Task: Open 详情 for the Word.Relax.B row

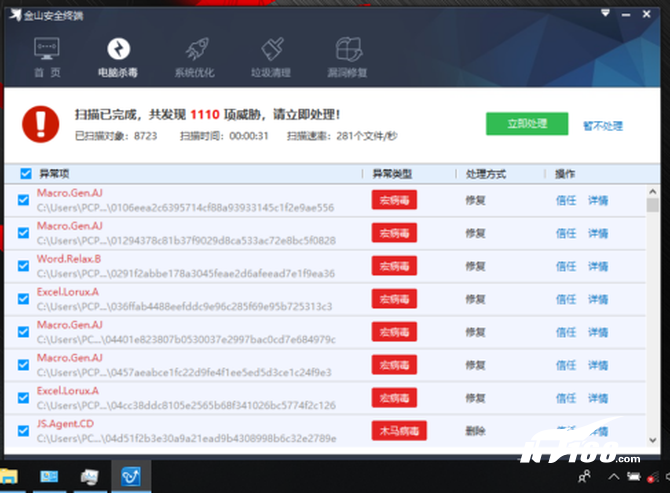Action: click(598, 266)
